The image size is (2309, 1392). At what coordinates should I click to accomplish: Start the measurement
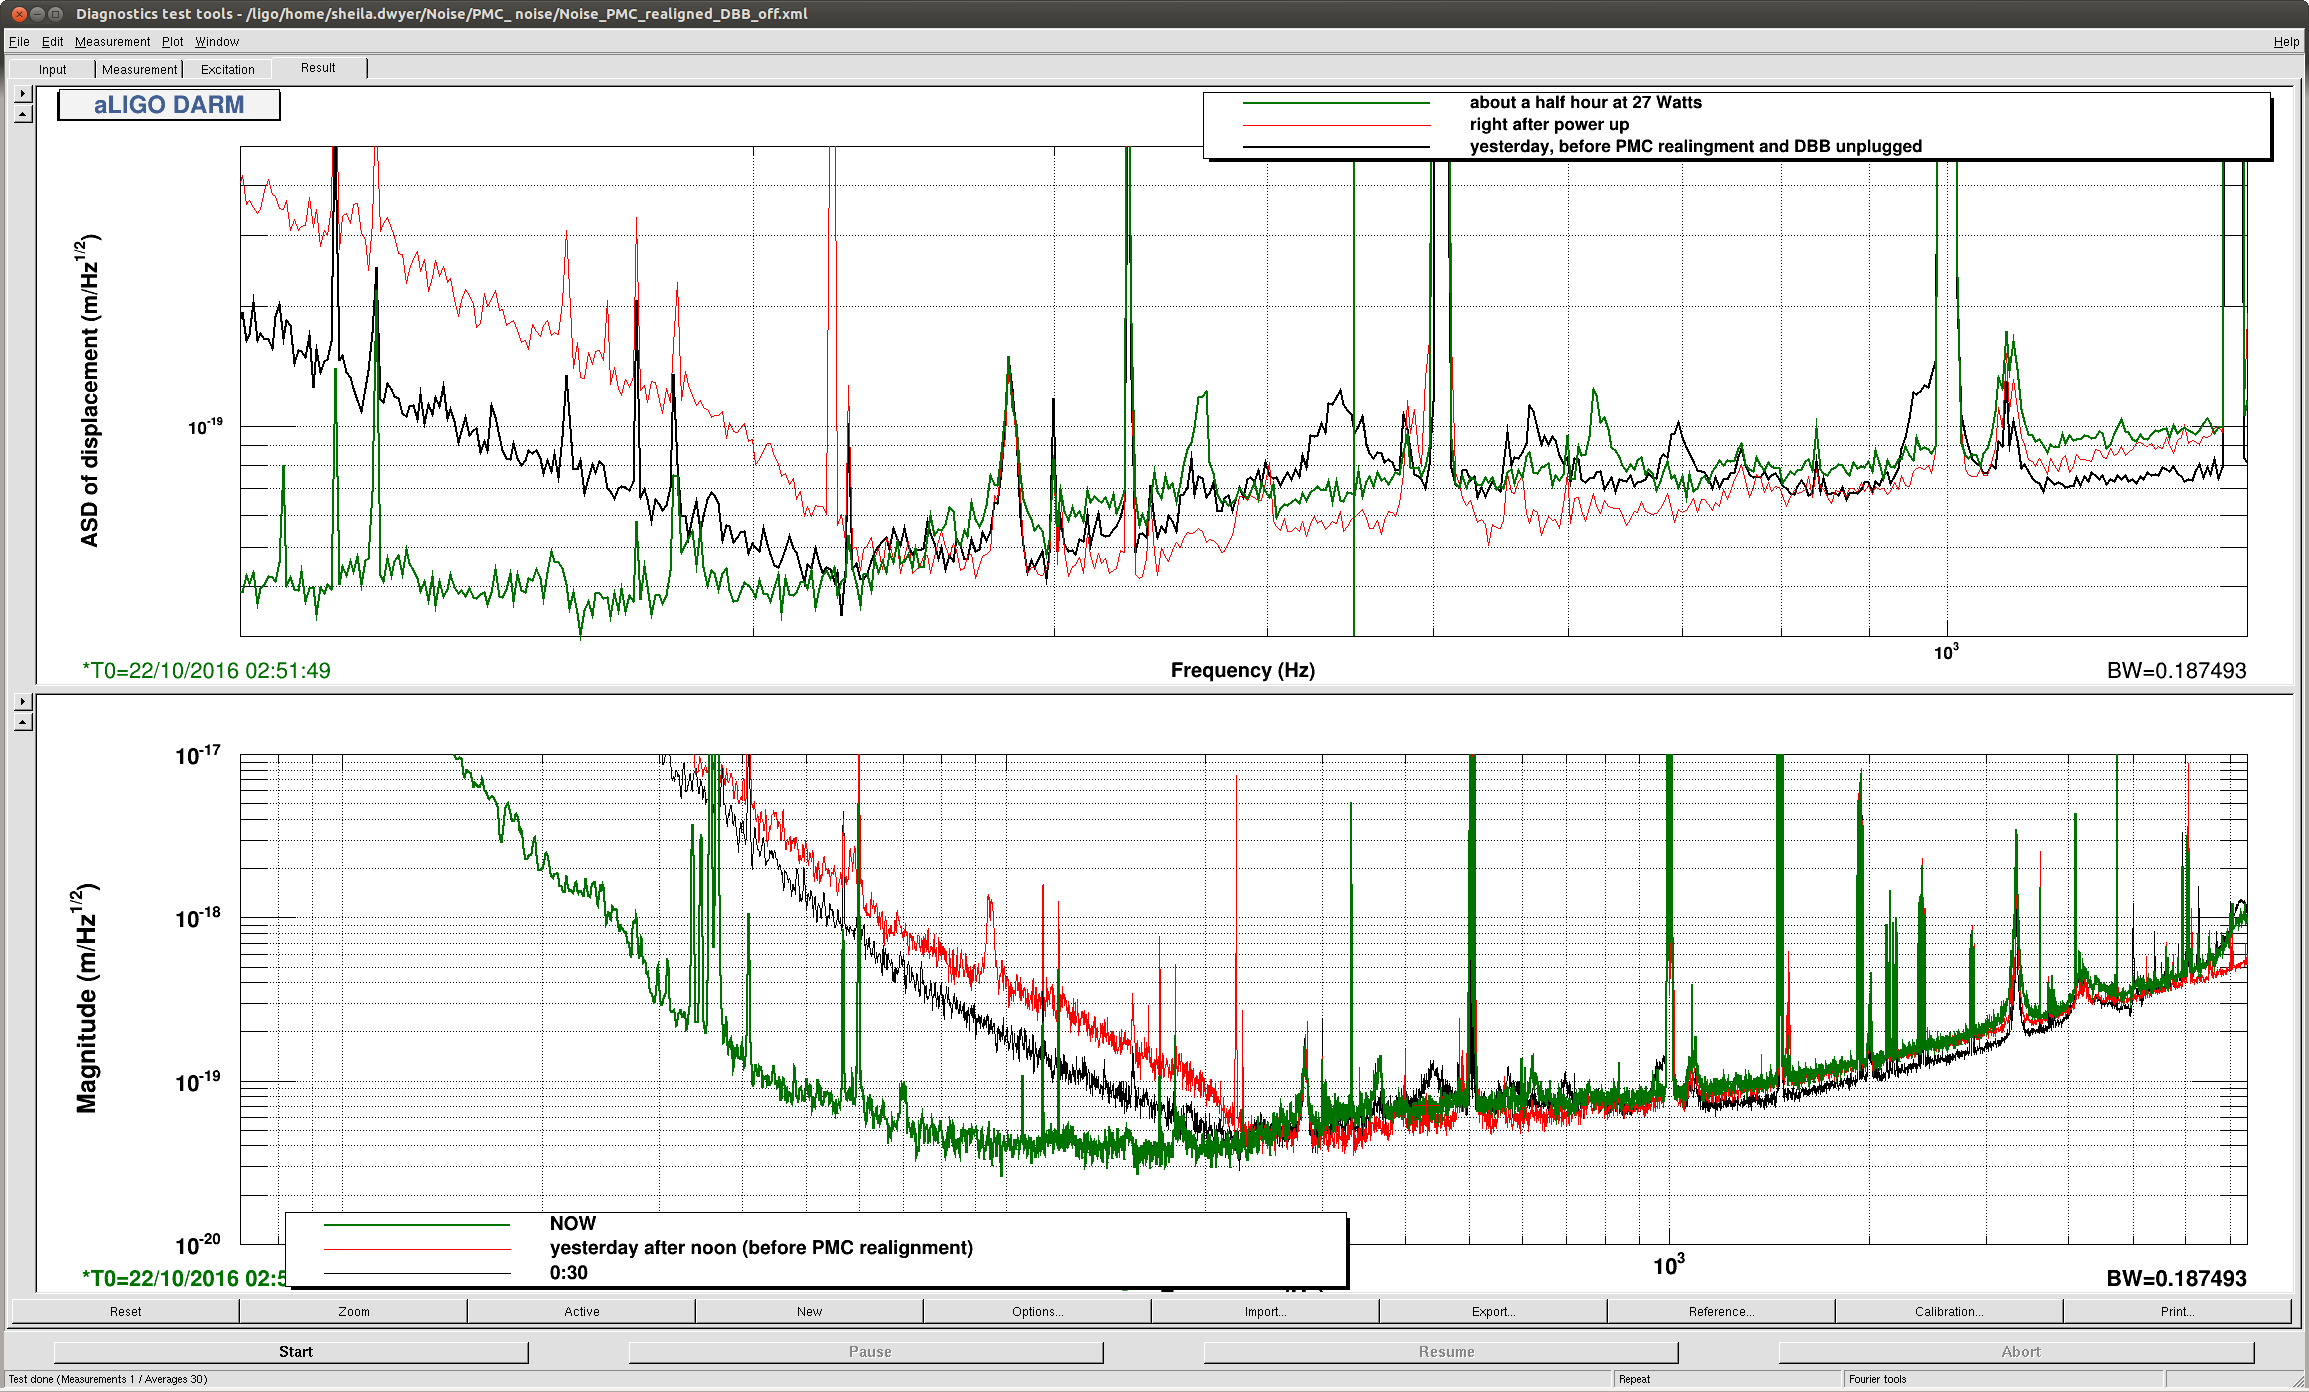point(291,1351)
